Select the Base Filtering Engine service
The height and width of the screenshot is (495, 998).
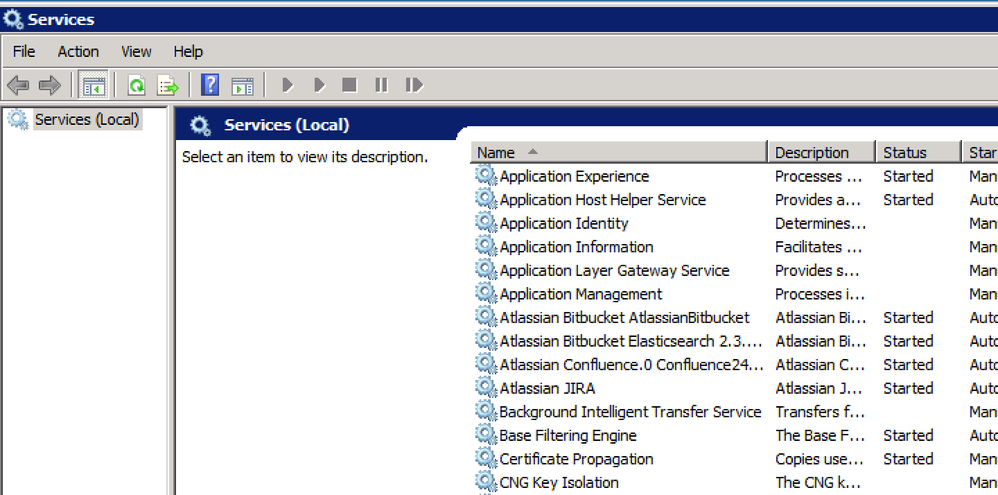[568, 435]
